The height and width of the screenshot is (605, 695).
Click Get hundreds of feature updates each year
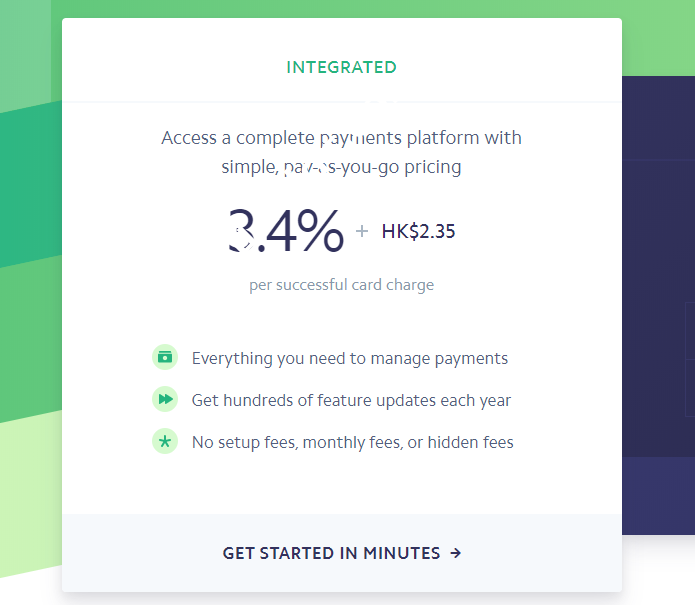click(x=351, y=400)
